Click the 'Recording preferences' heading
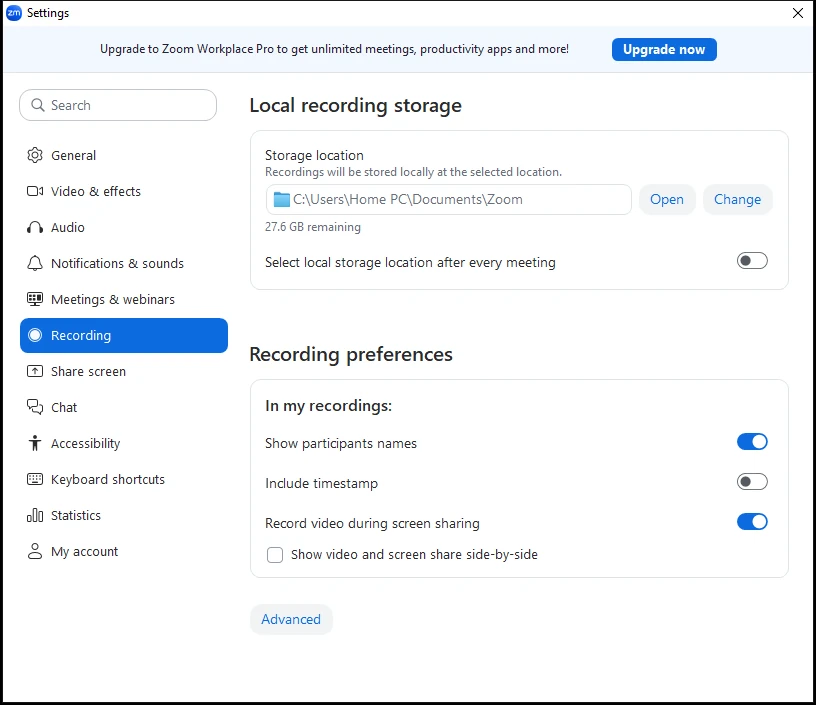Image resolution: width=816 pixels, height=705 pixels. [x=351, y=354]
